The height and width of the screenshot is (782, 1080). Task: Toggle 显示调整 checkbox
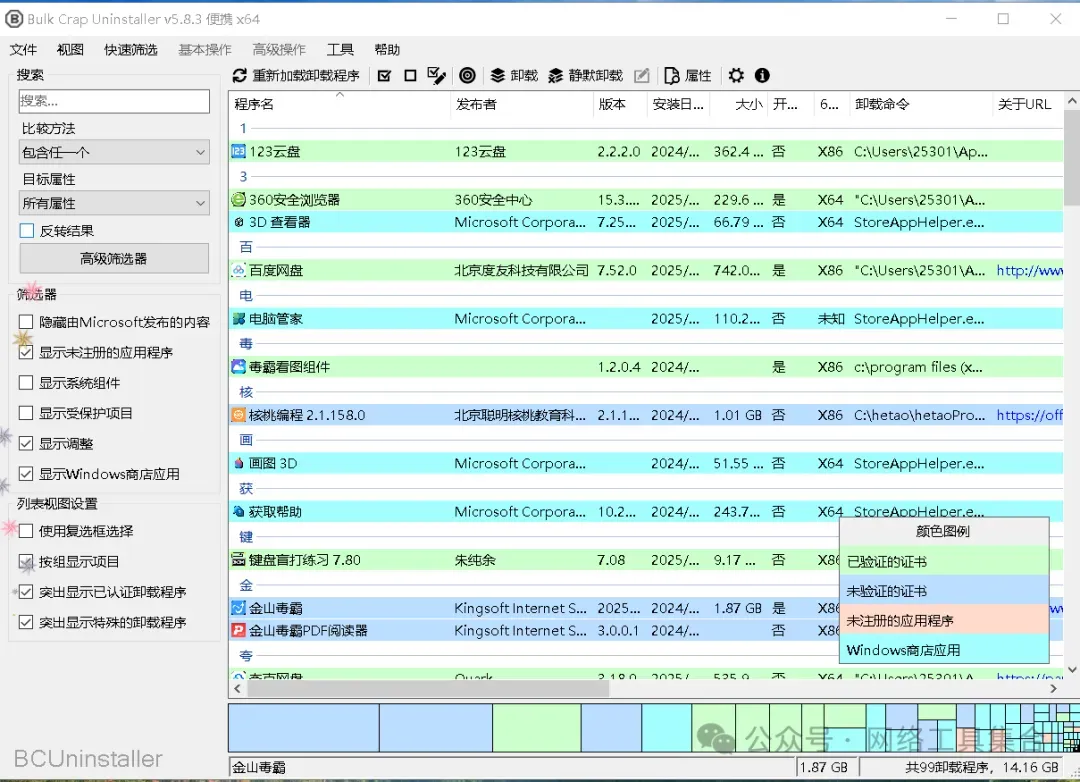tap(26, 443)
